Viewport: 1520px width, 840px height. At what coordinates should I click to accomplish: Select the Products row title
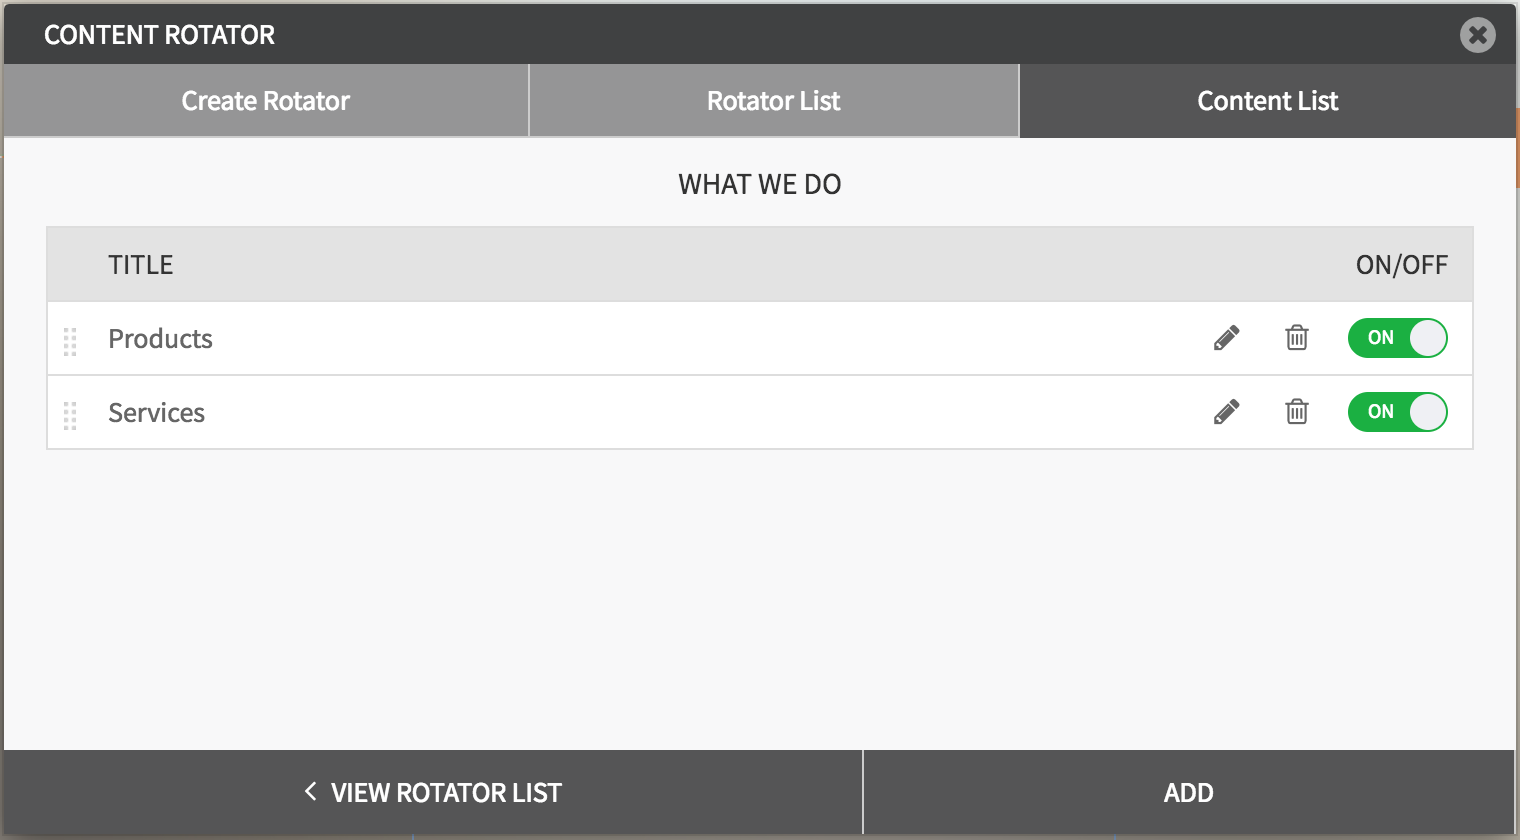point(160,339)
